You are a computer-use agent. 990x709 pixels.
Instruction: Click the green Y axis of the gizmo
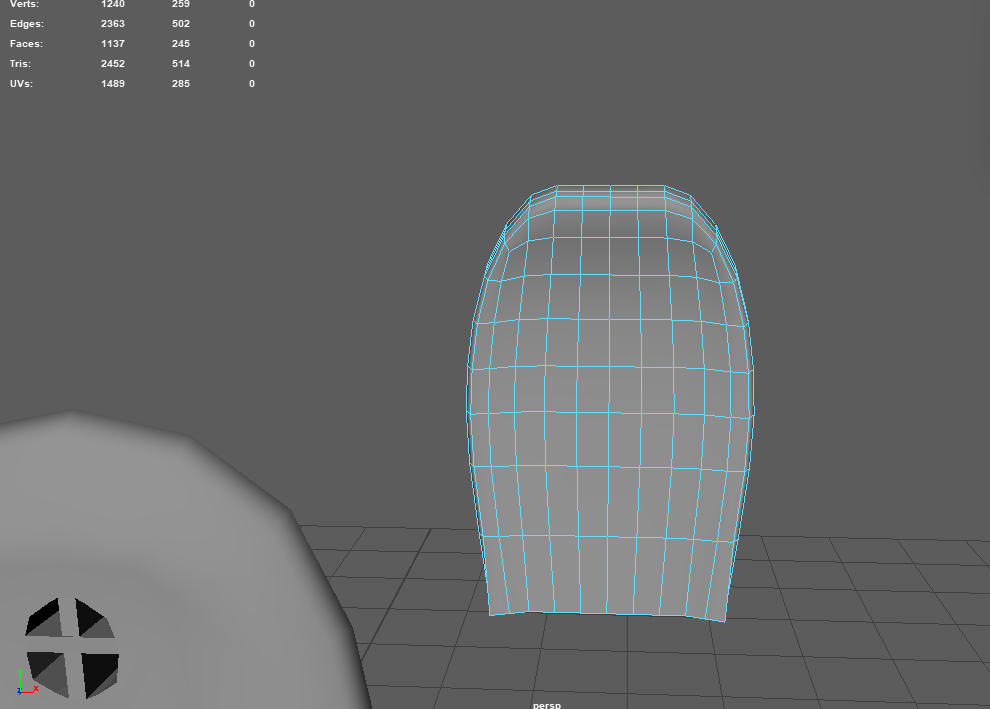[x=20, y=676]
